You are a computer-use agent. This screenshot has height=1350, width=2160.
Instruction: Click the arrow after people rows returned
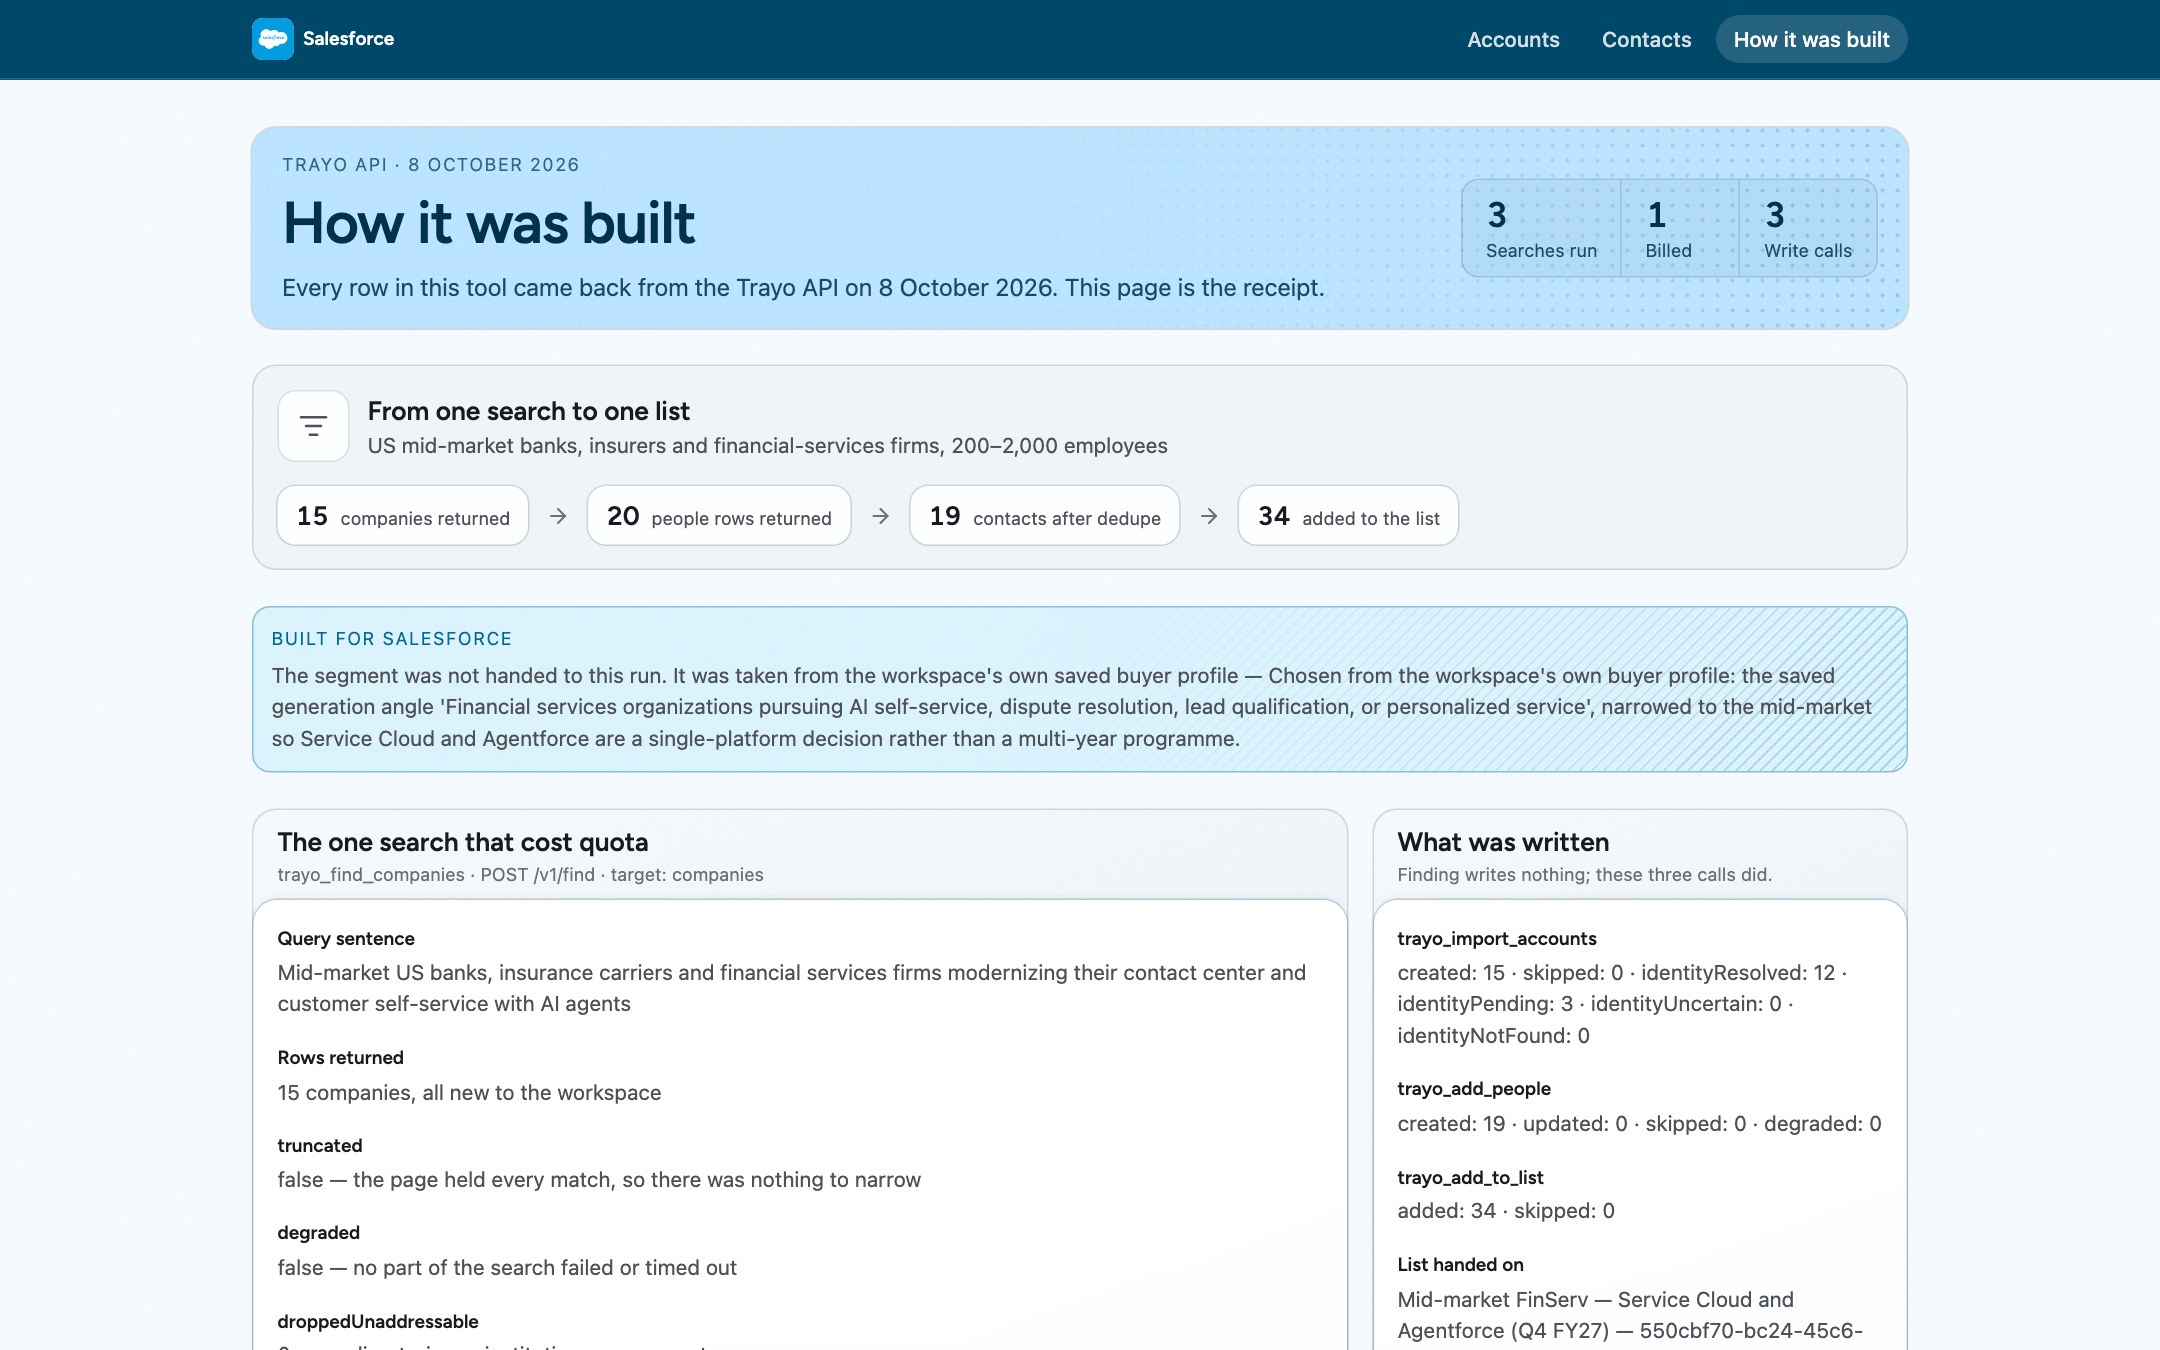(x=880, y=516)
